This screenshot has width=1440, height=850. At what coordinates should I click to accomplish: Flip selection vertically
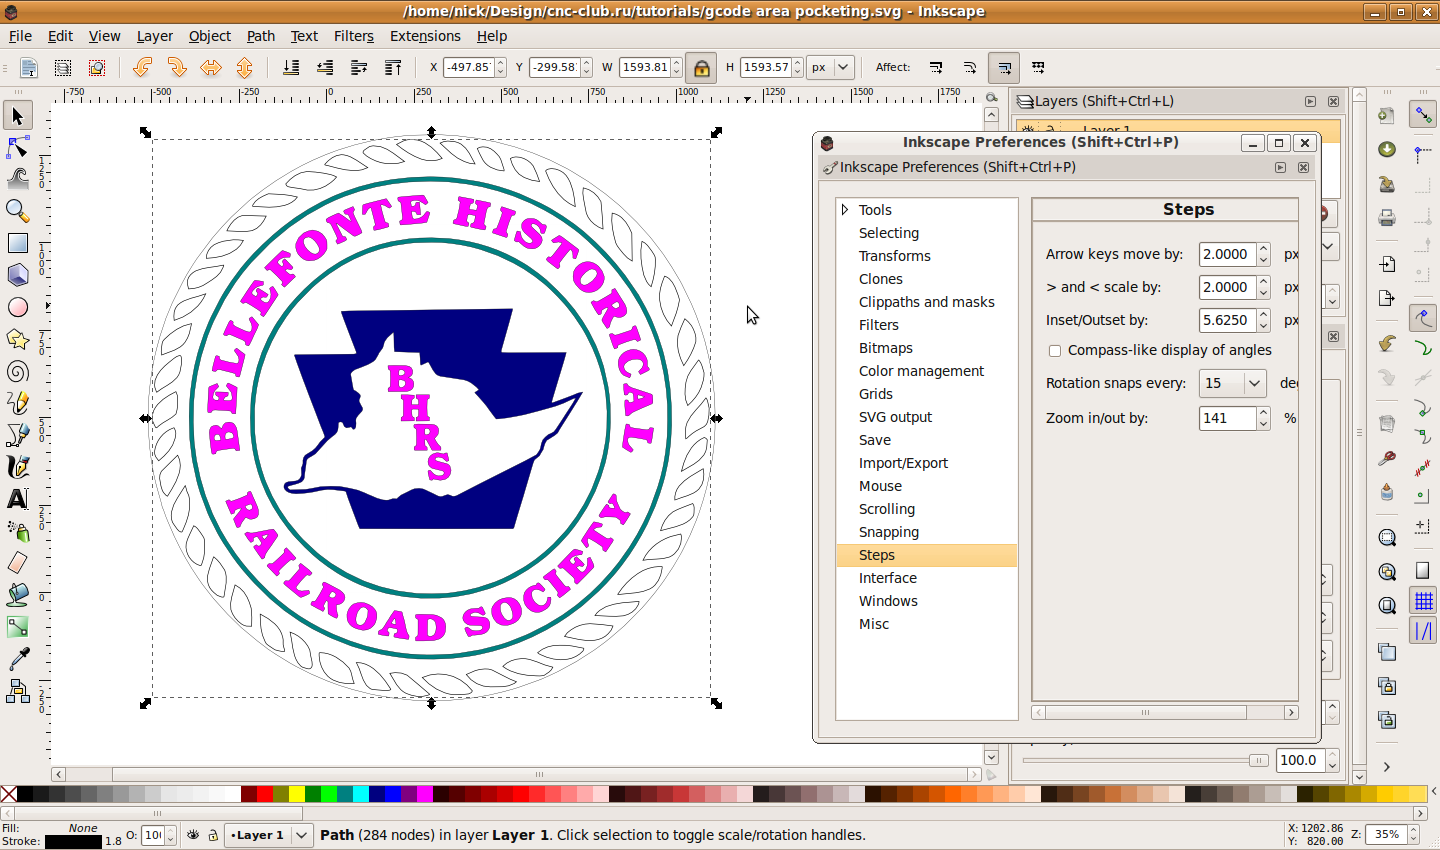pos(245,67)
